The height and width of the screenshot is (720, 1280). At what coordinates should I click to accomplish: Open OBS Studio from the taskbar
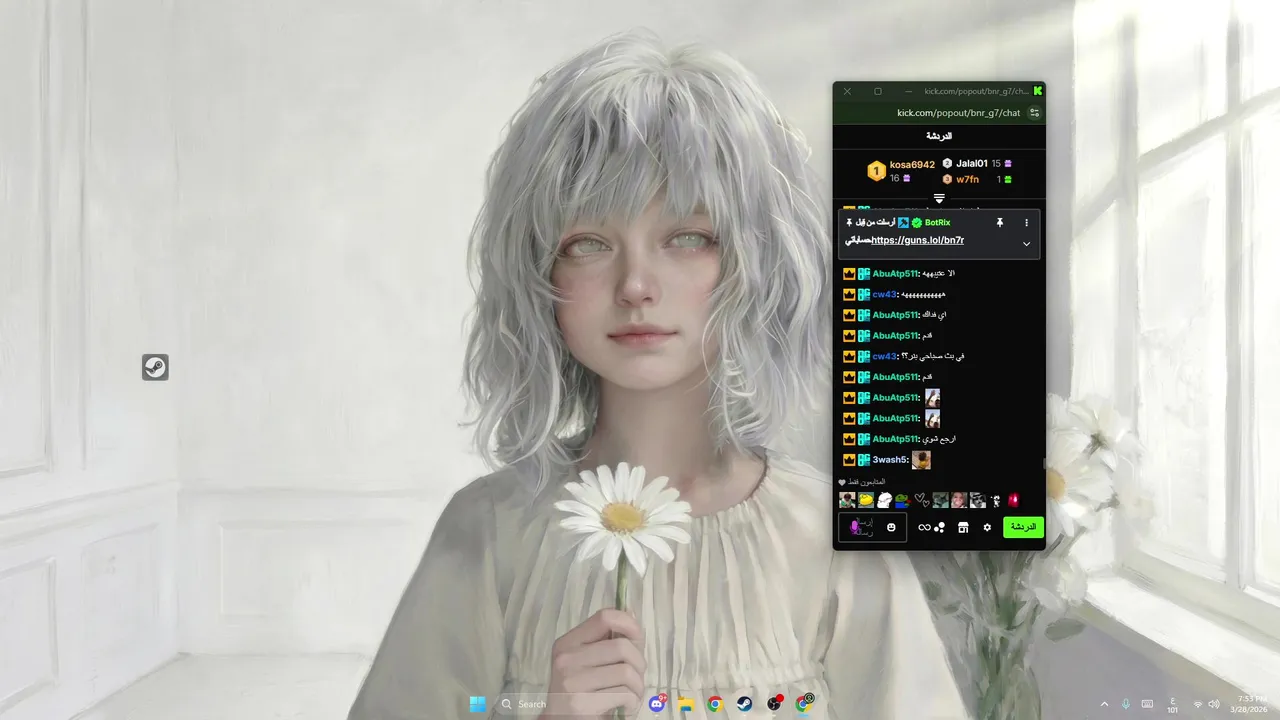(x=775, y=704)
